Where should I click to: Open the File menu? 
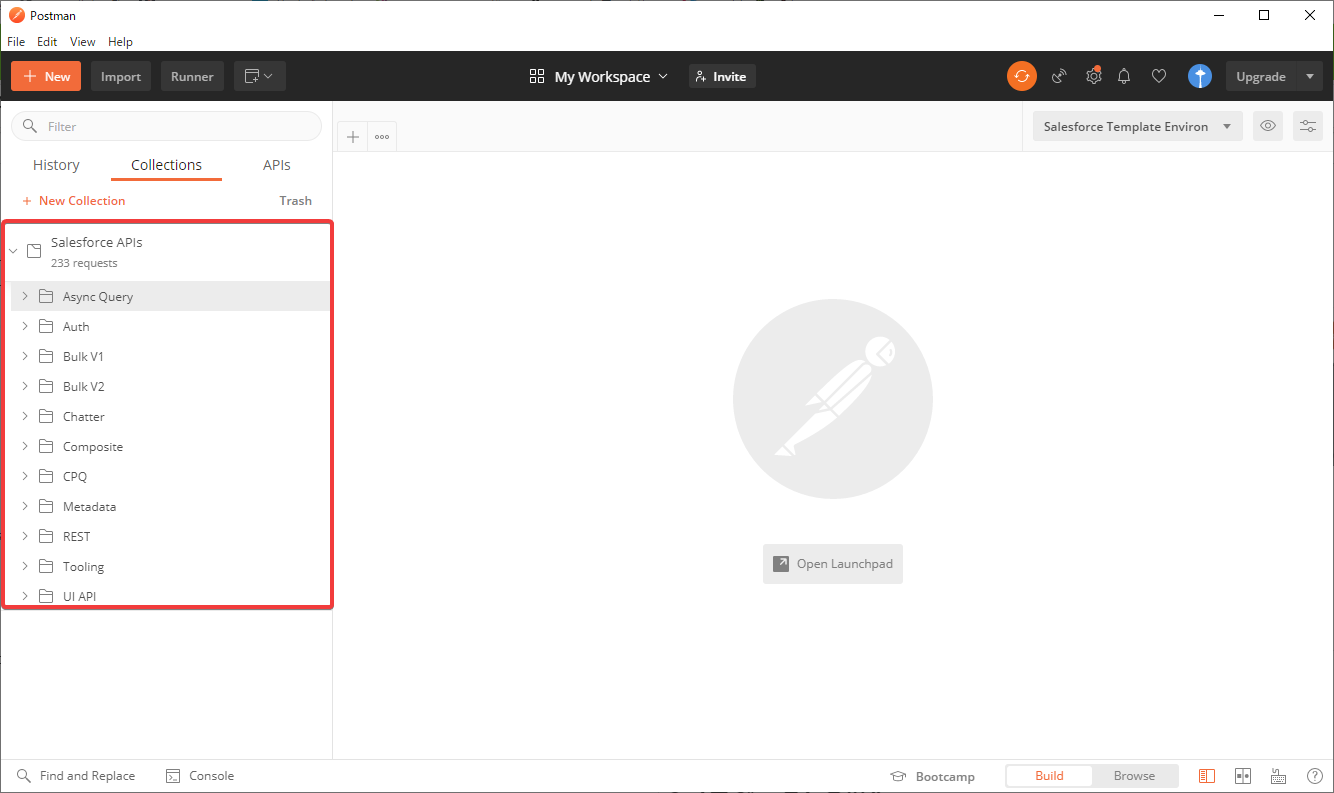(16, 42)
